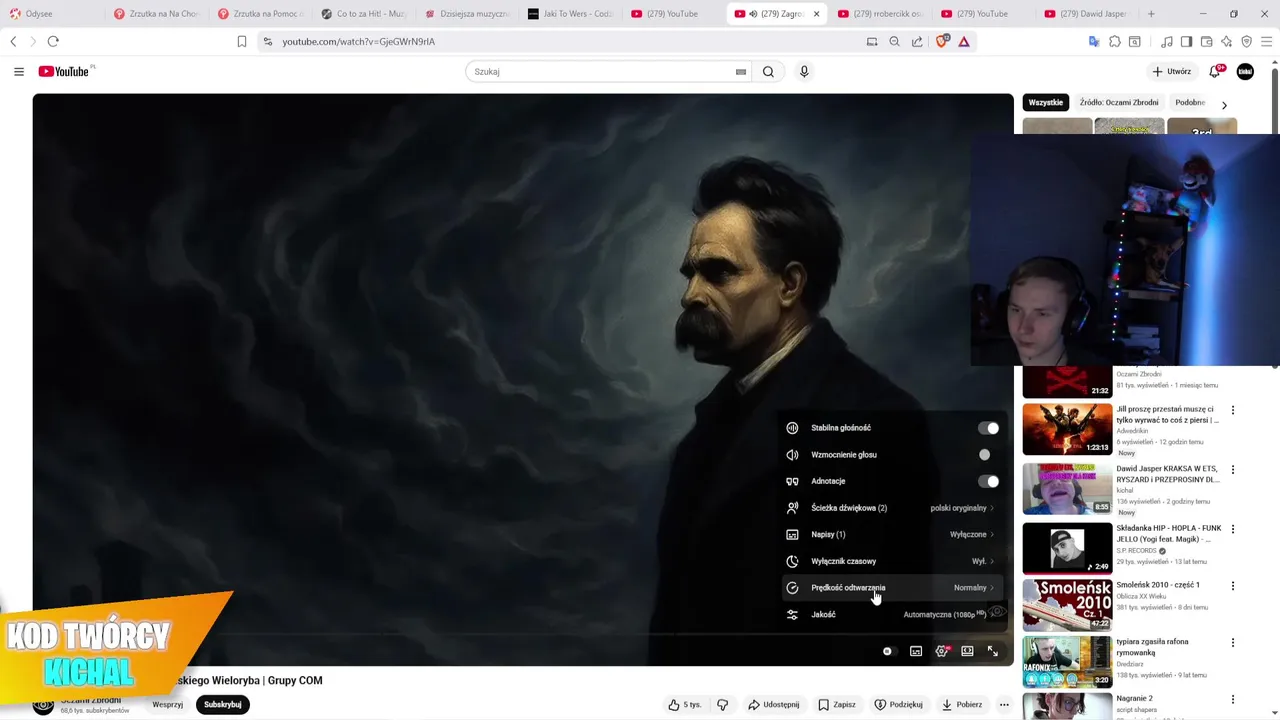Open the Google Translate extension icon
This screenshot has width=1280, height=720.
pyautogui.click(x=1094, y=41)
